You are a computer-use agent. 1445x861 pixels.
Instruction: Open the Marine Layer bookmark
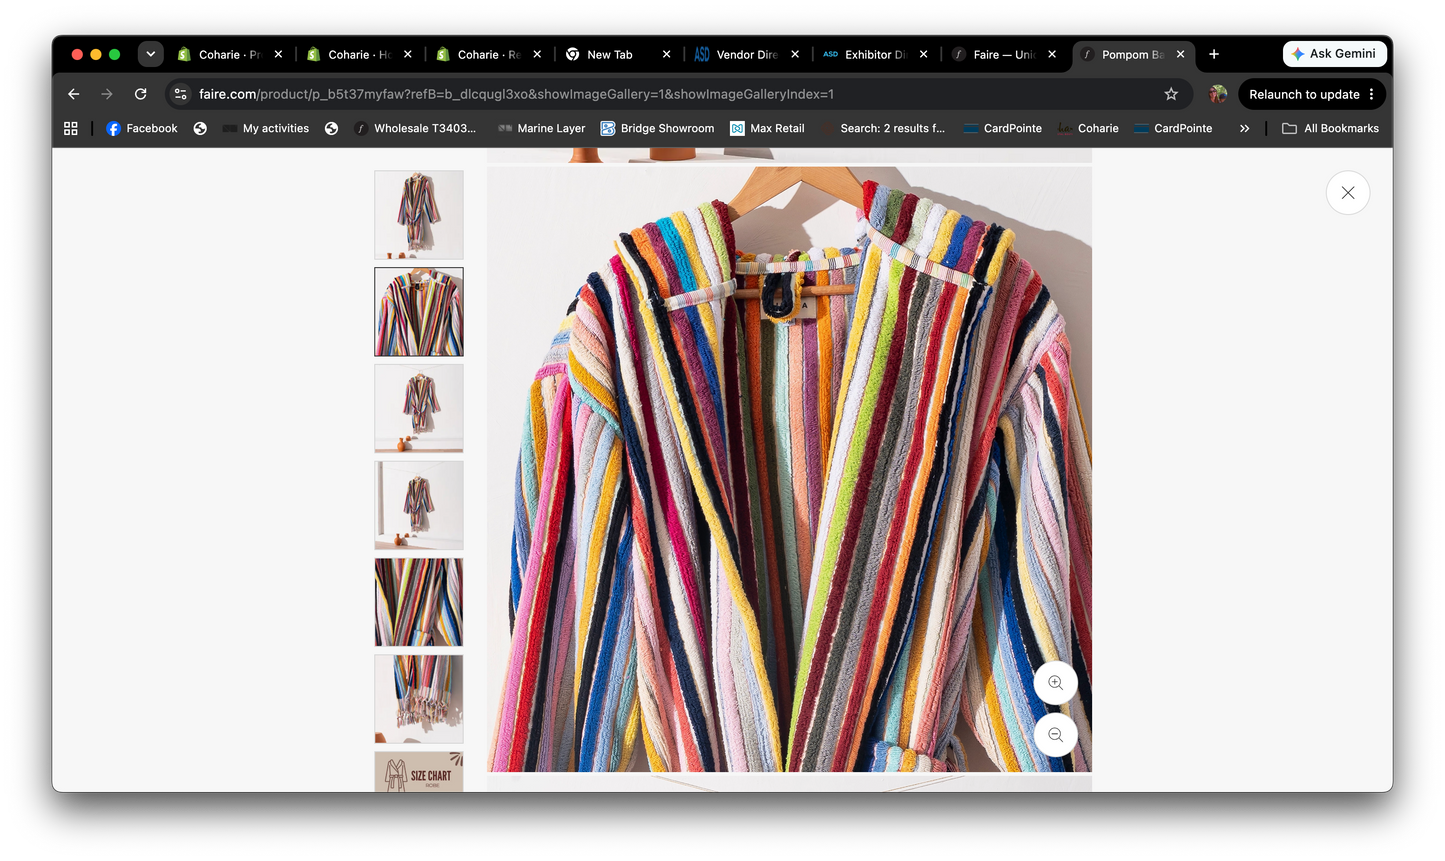[541, 128]
